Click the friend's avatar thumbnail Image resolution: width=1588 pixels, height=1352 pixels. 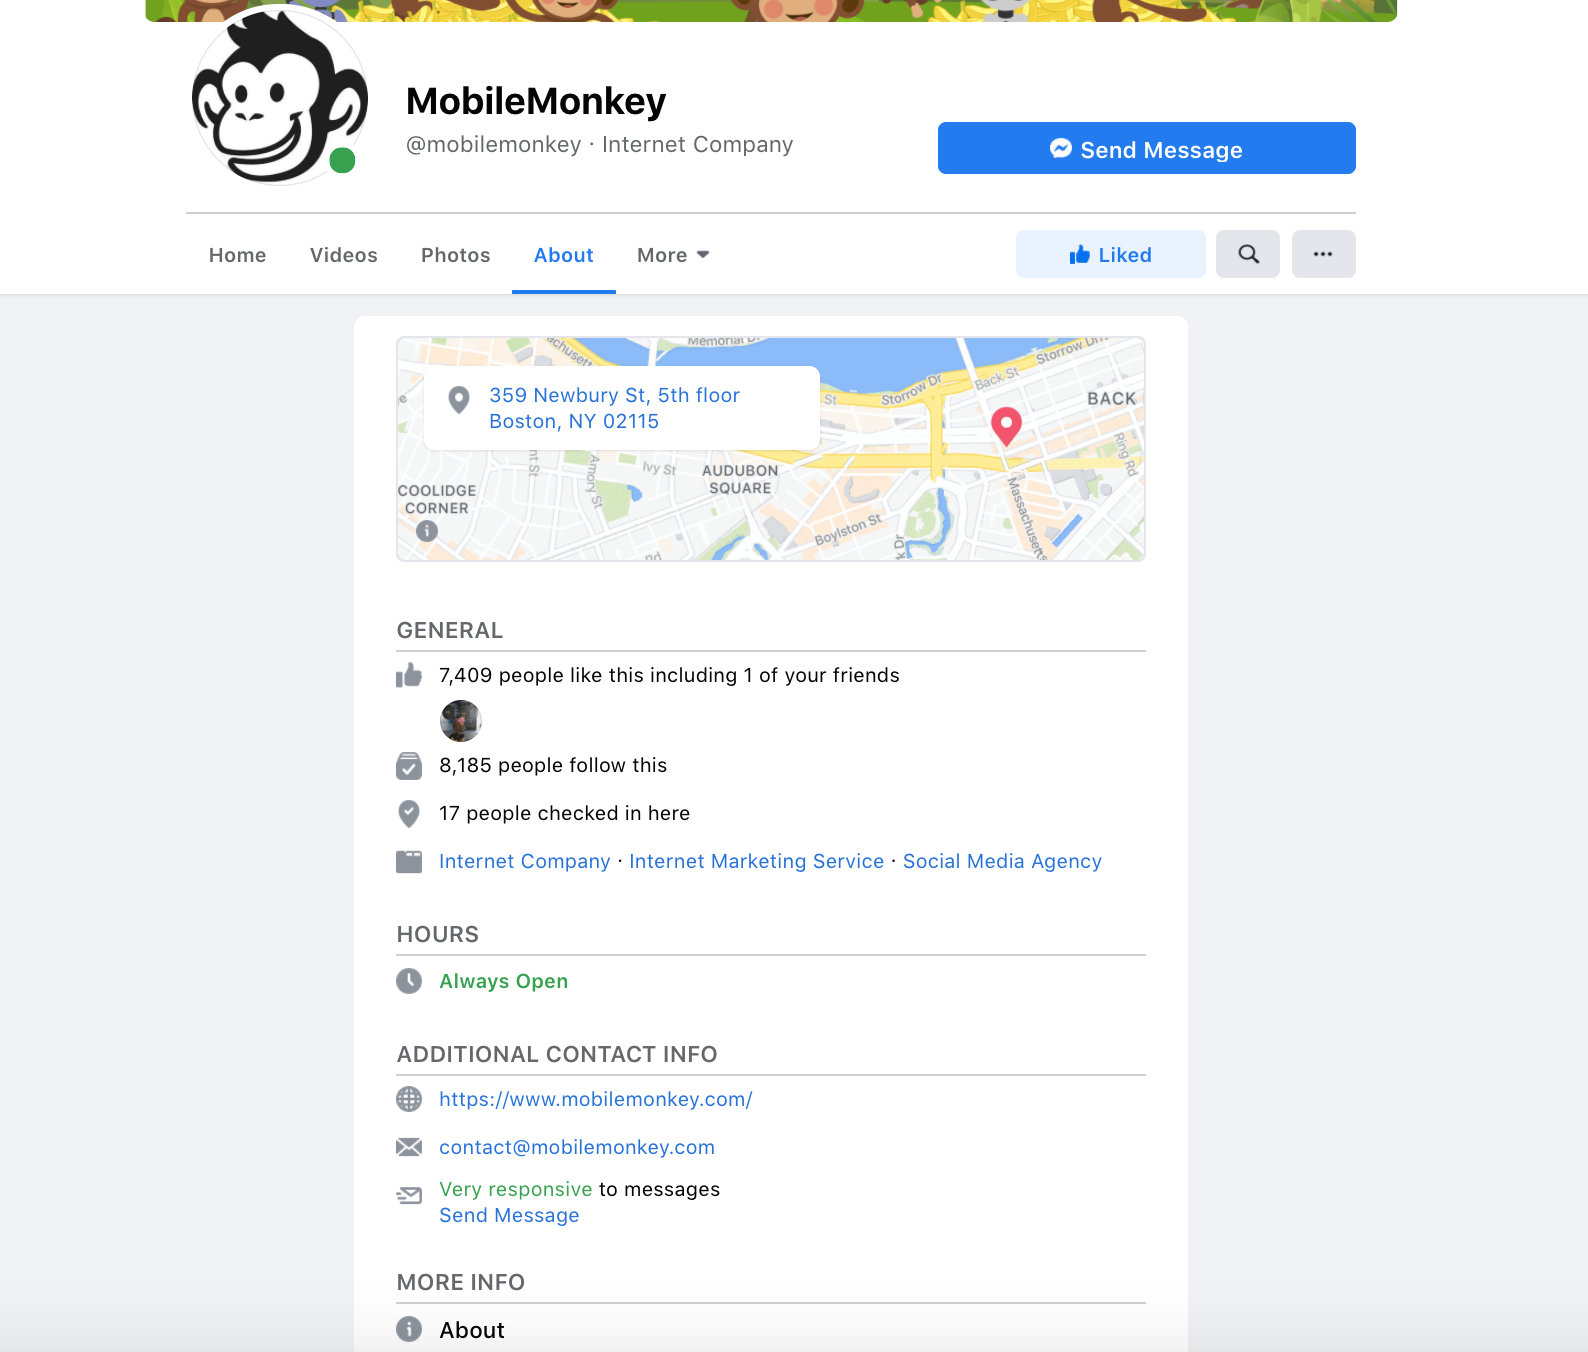(x=461, y=721)
